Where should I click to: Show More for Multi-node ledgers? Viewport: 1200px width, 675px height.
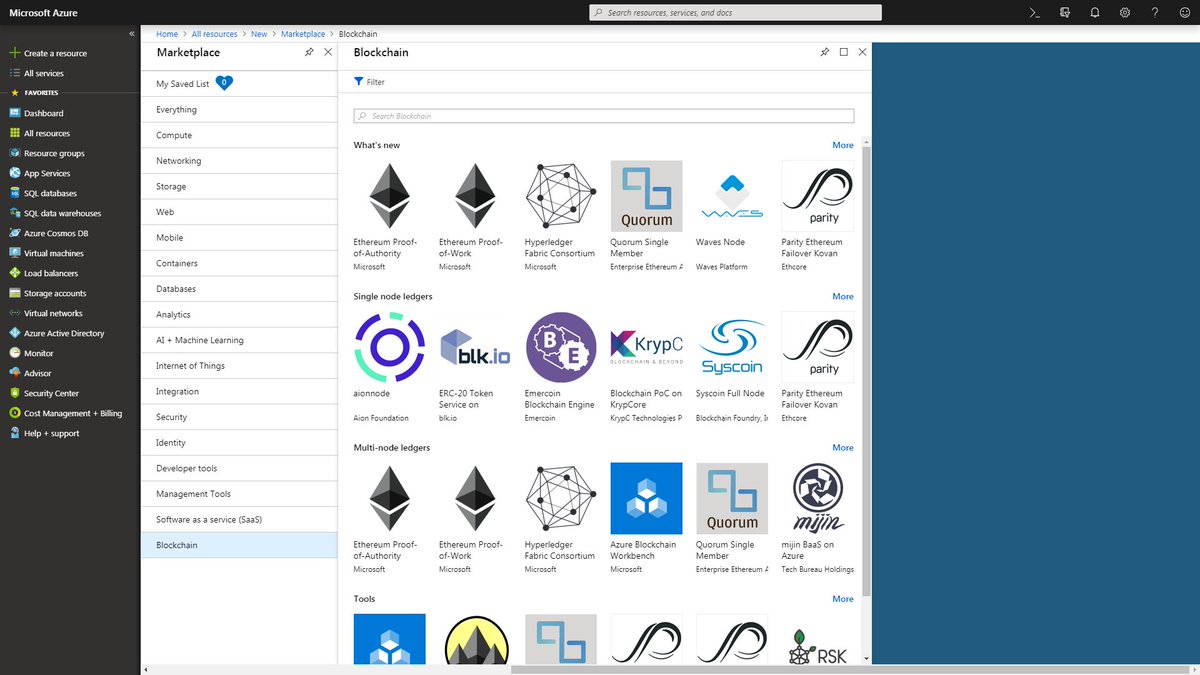coord(843,447)
